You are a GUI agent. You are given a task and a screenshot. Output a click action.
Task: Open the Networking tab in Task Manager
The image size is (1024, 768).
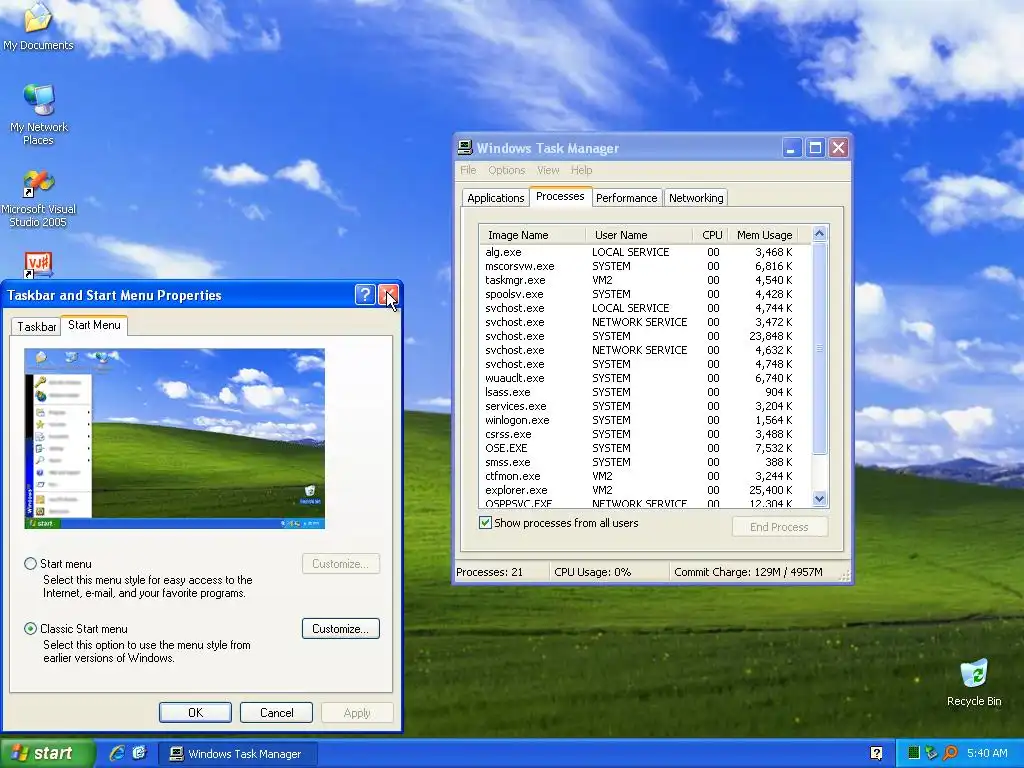696,198
